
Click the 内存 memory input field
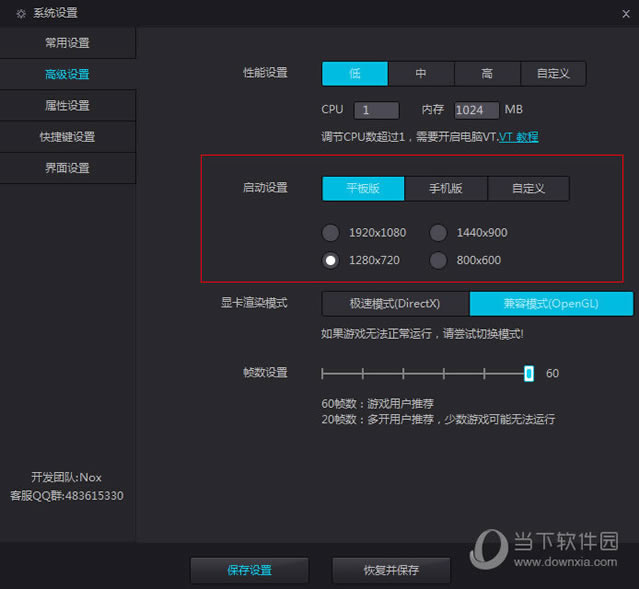[477, 110]
